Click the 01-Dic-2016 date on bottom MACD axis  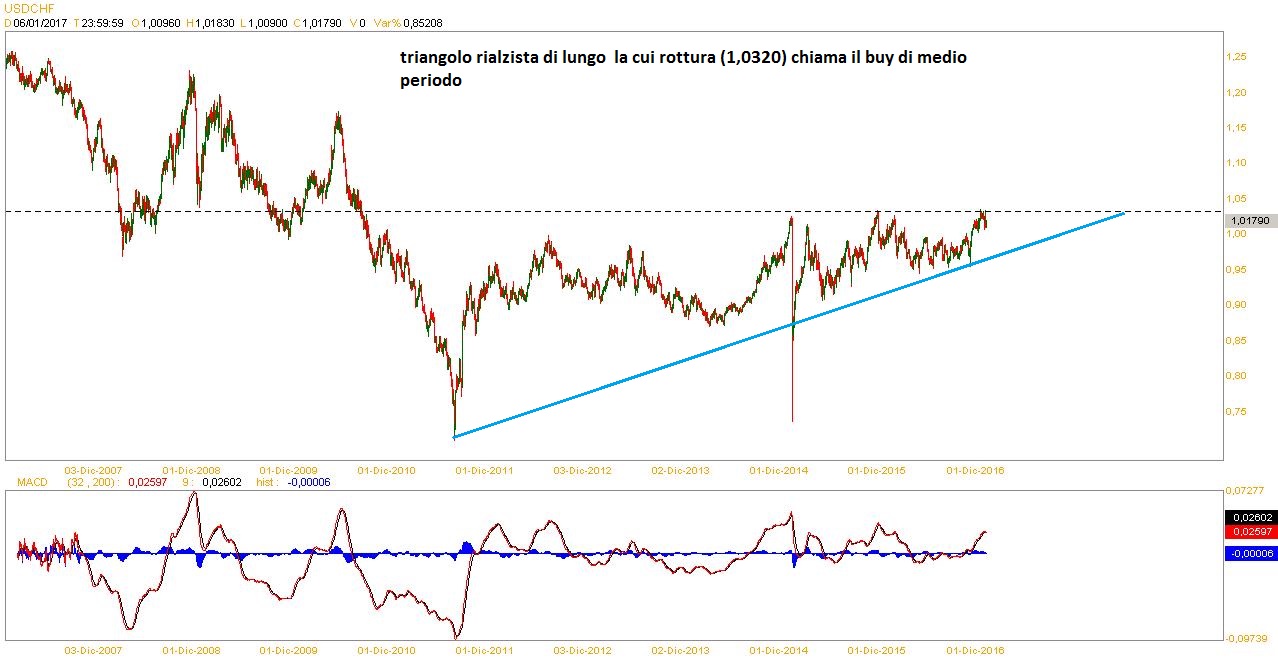pos(975,650)
